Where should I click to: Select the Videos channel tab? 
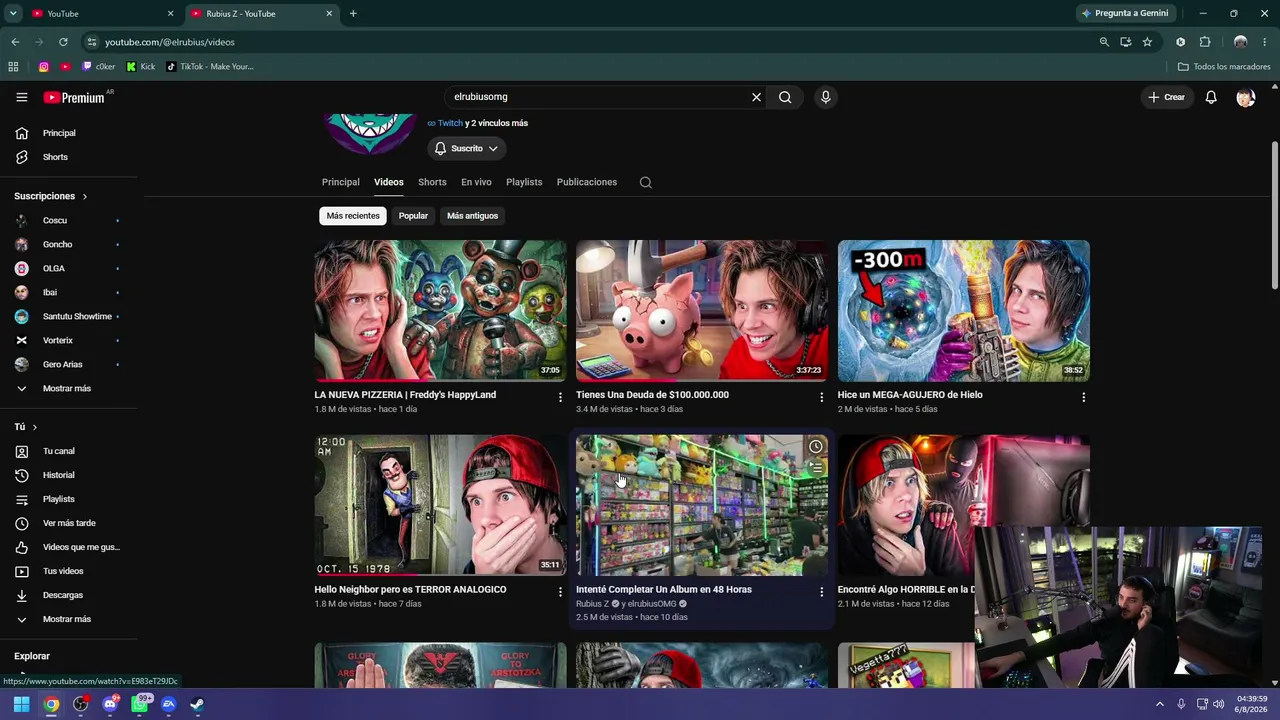(x=388, y=182)
